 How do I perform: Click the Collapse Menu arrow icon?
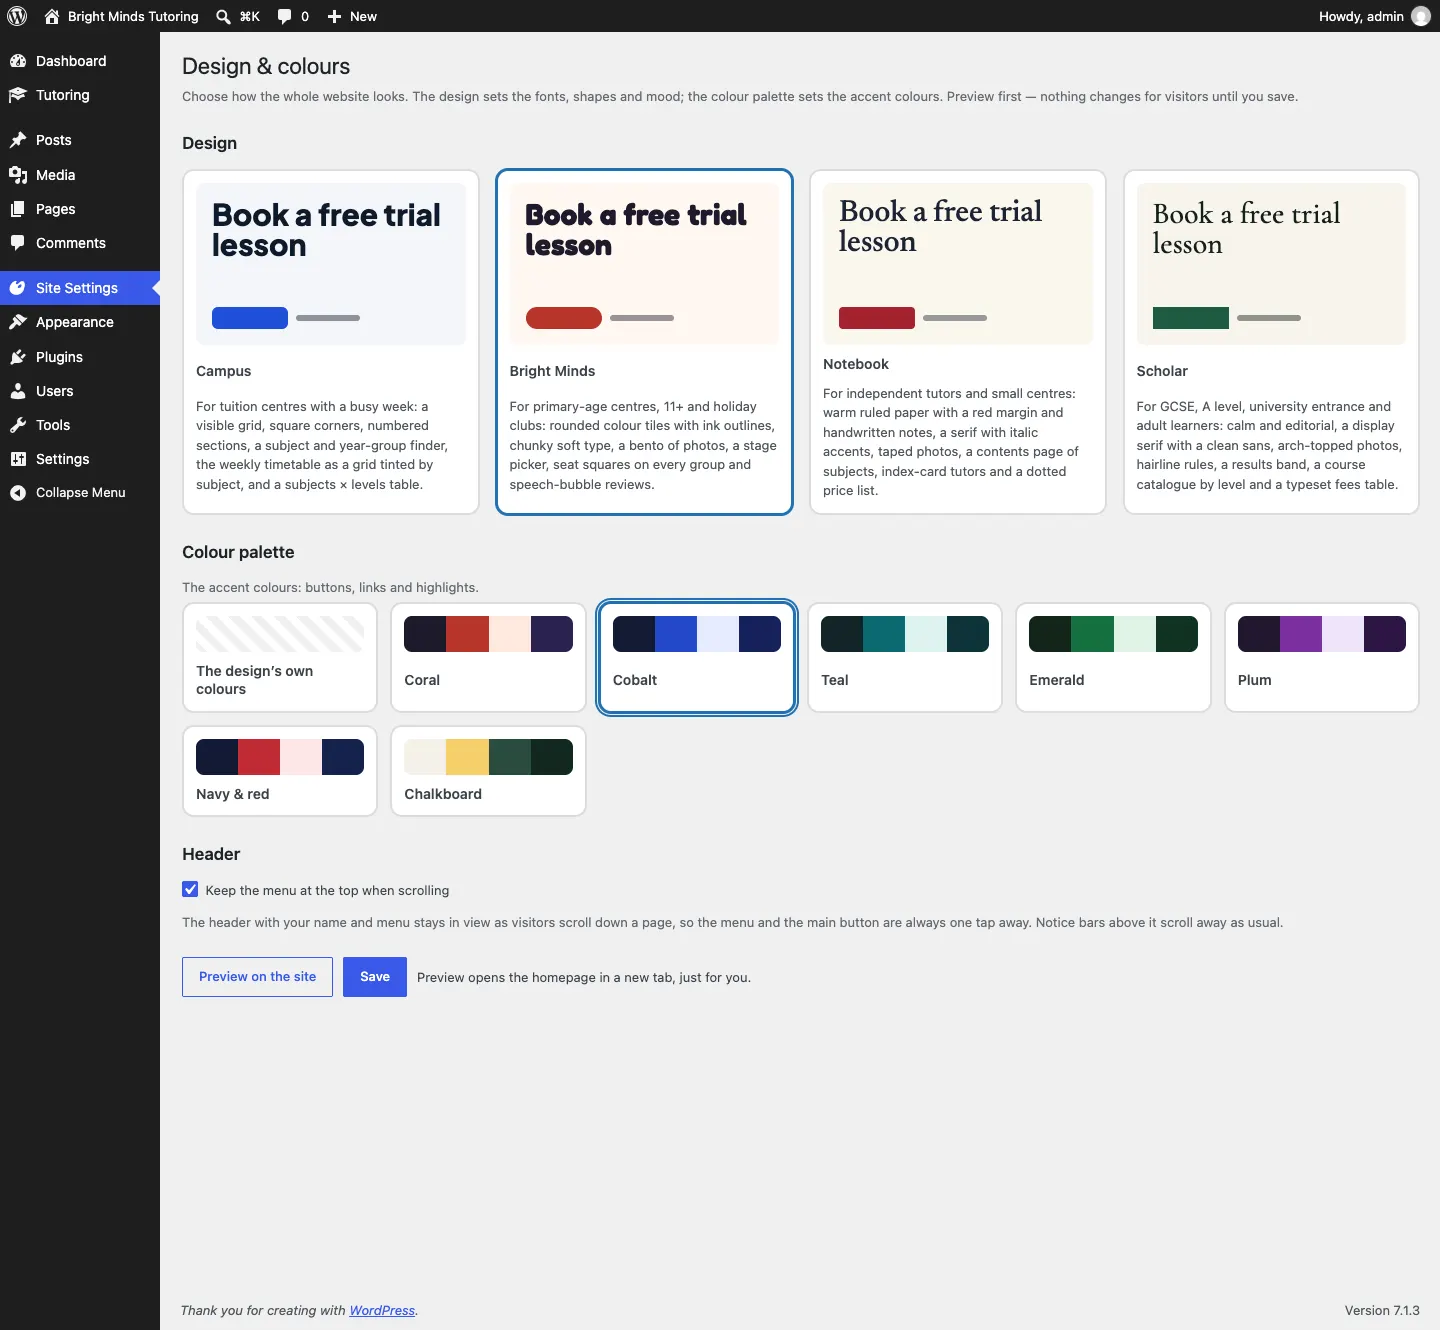[x=18, y=493]
